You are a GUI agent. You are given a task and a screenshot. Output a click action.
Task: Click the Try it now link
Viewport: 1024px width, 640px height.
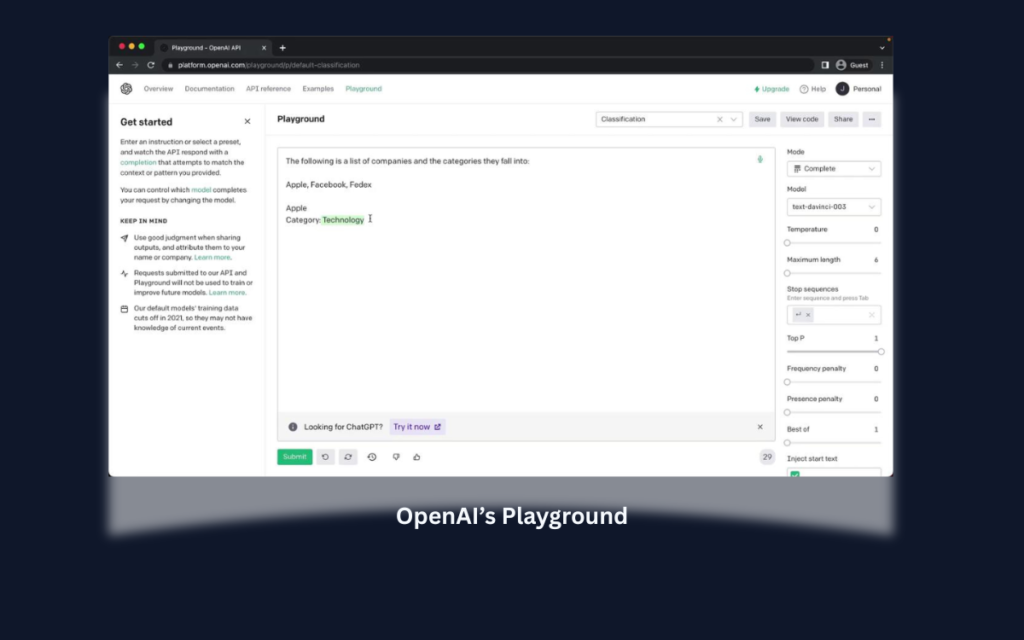tap(417, 426)
